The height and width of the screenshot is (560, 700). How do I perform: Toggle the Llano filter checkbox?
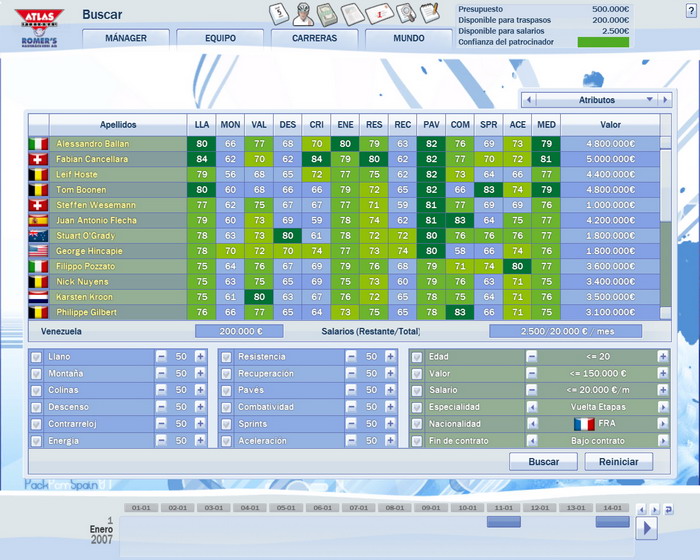(x=37, y=357)
